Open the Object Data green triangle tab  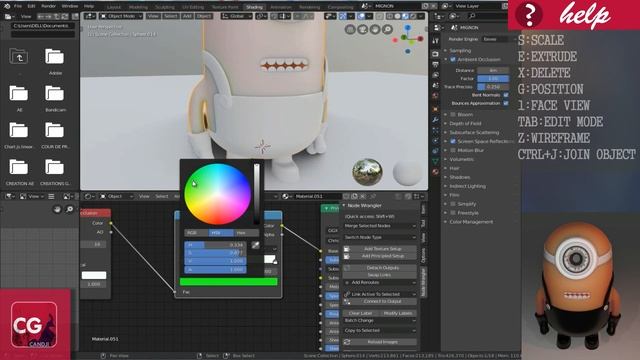pos(436,162)
